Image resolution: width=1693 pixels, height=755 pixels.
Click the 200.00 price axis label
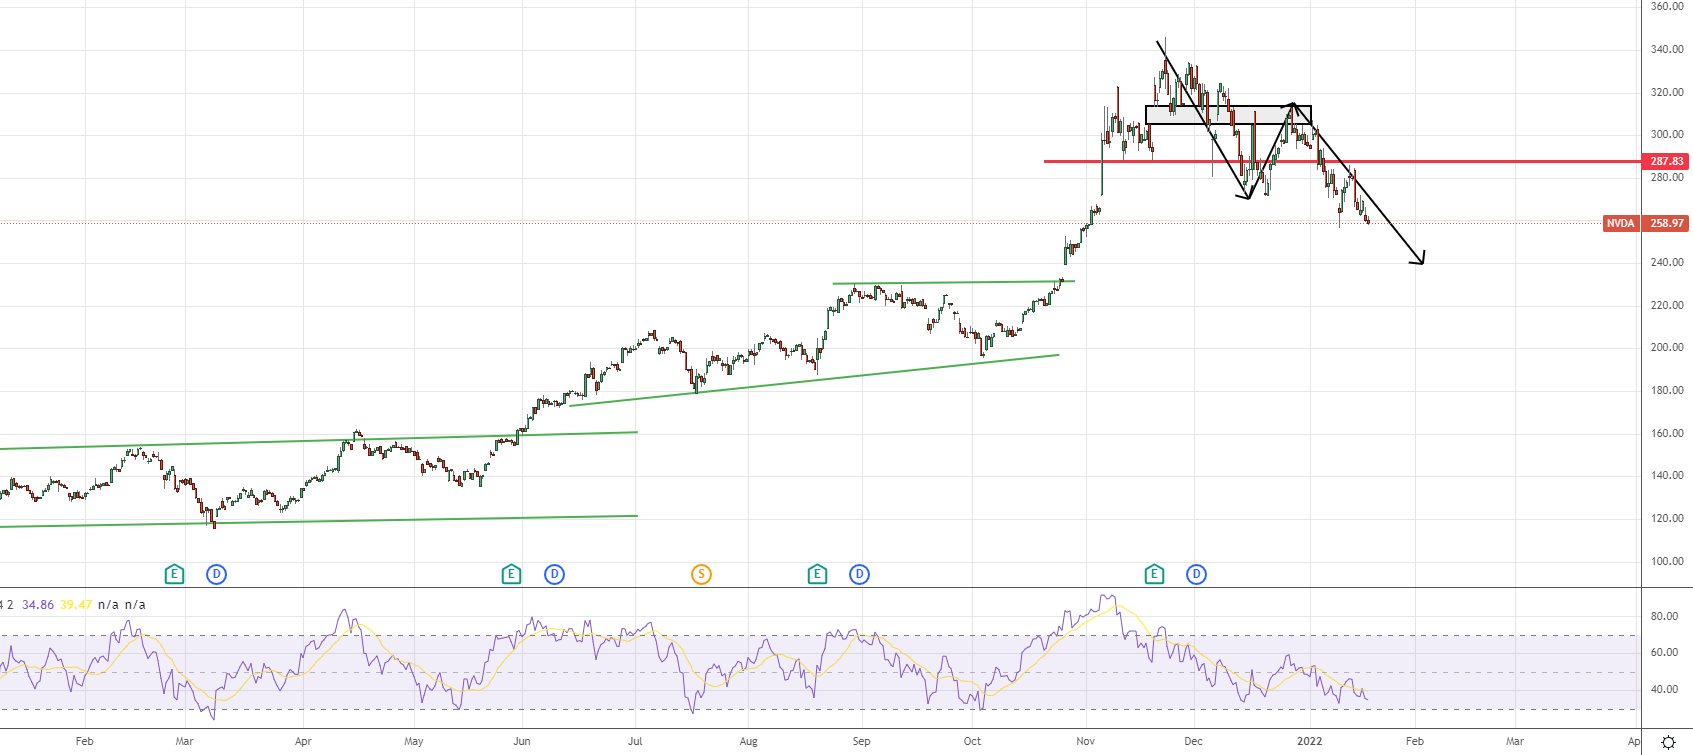click(1666, 348)
